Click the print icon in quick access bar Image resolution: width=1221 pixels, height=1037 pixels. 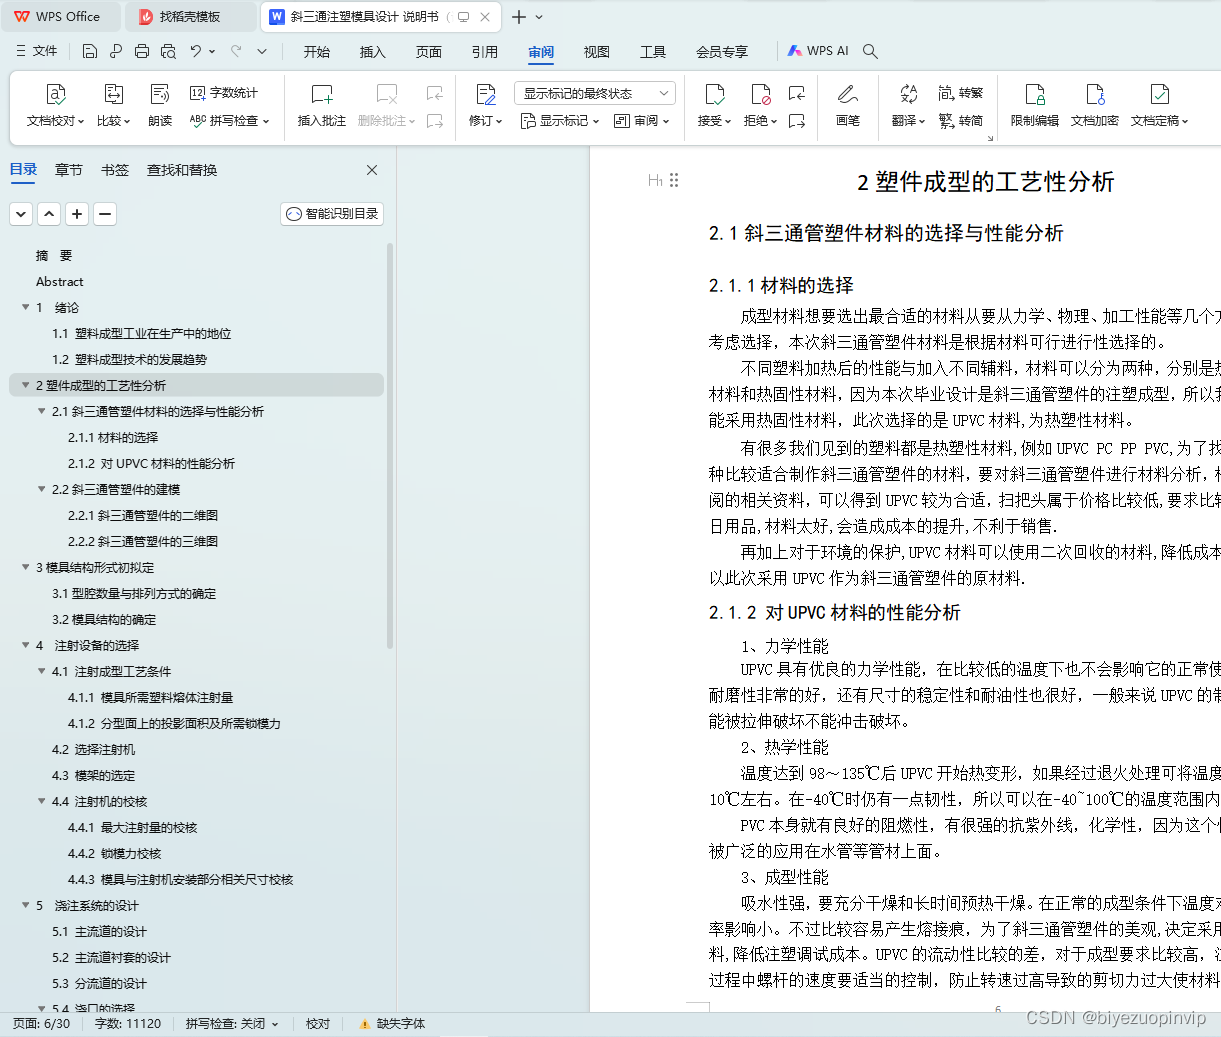(x=142, y=51)
